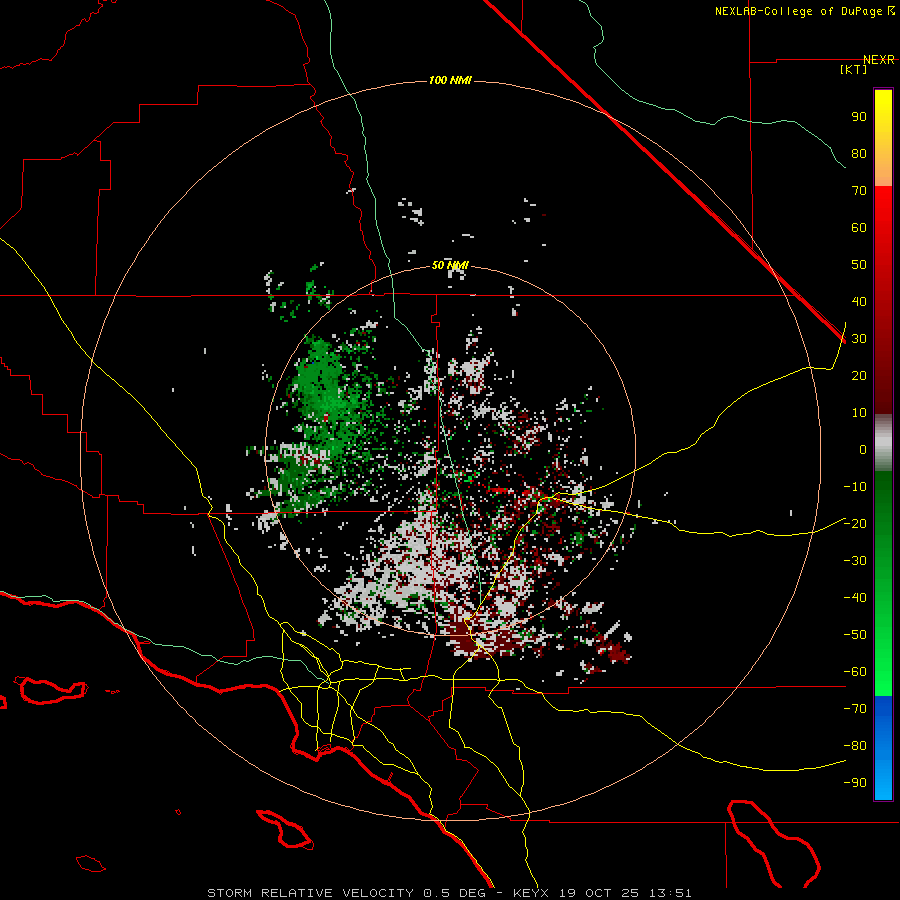This screenshot has width=900, height=900.
Task: Click the "KEYX" radar site identifier
Action: click(x=531, y=893)
